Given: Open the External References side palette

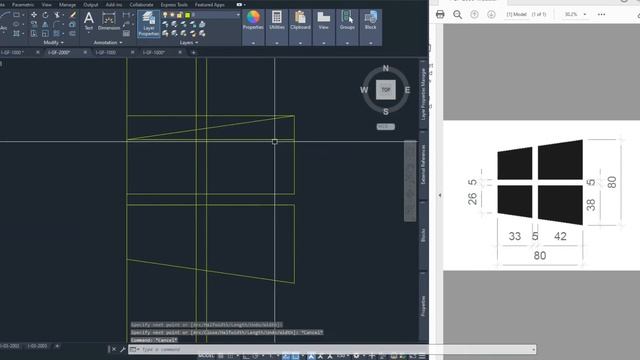Looking at the screenshot, I should pos(423,165).
